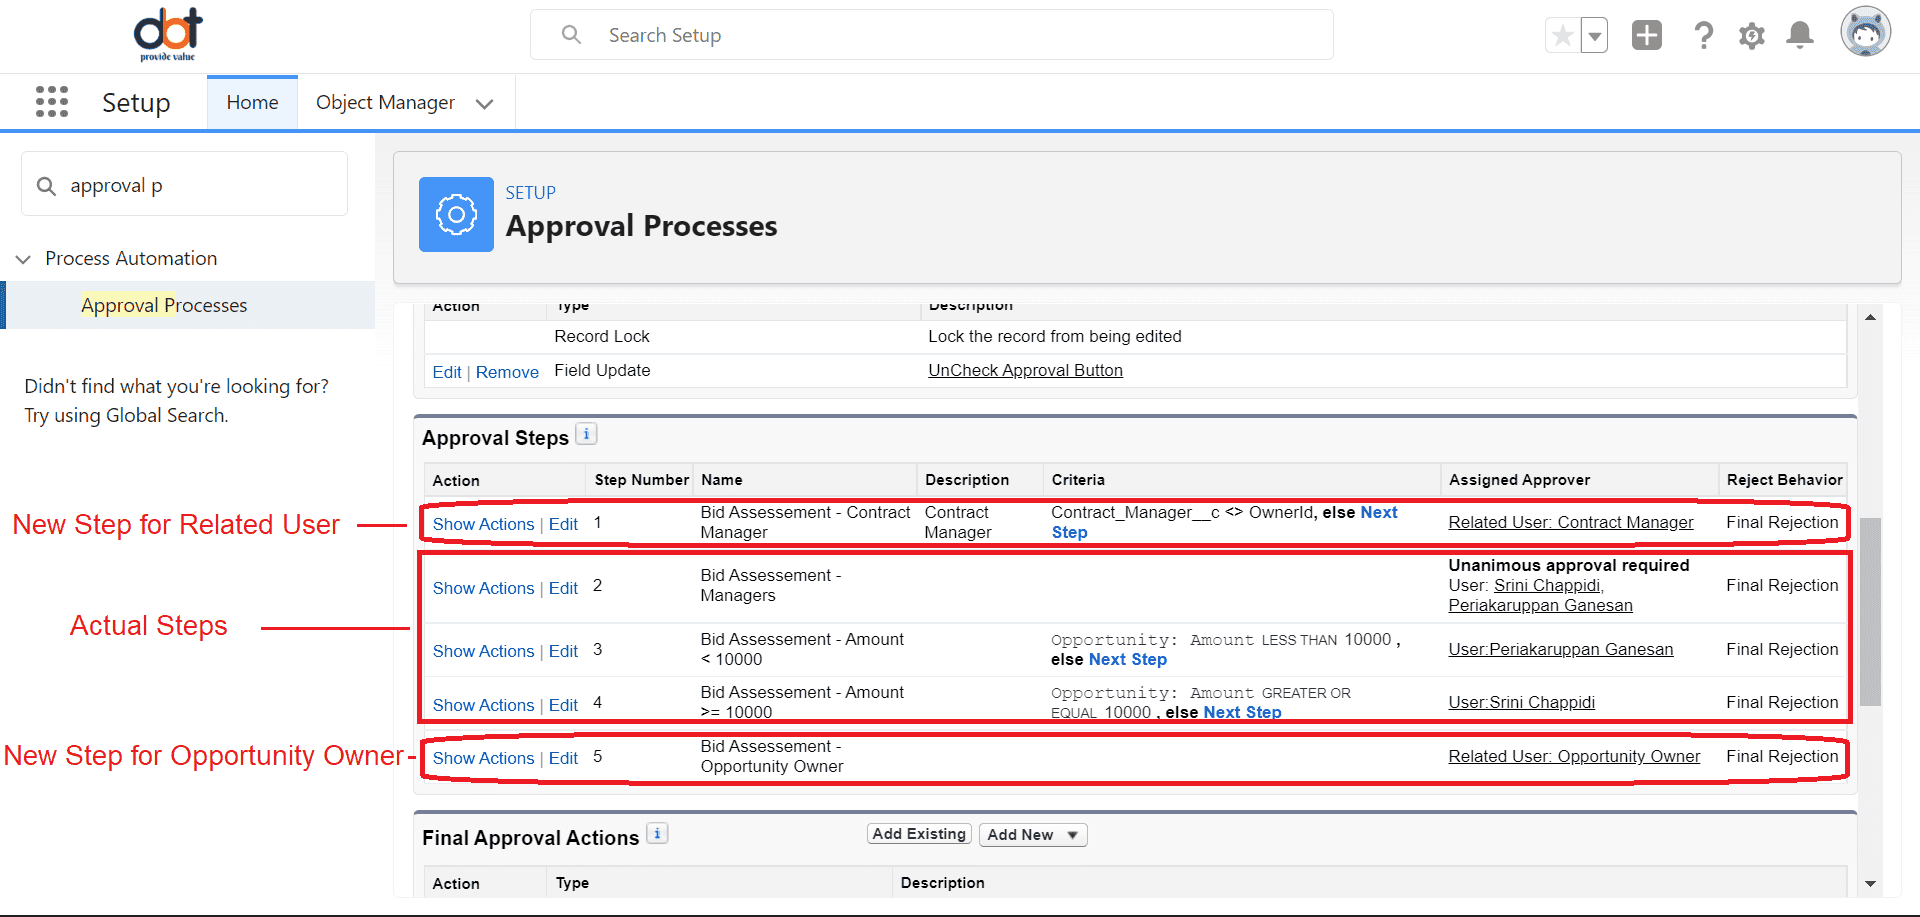Open User:Srini Chappidi link in step 4
1920x917 pixels.
[1521, 702]
